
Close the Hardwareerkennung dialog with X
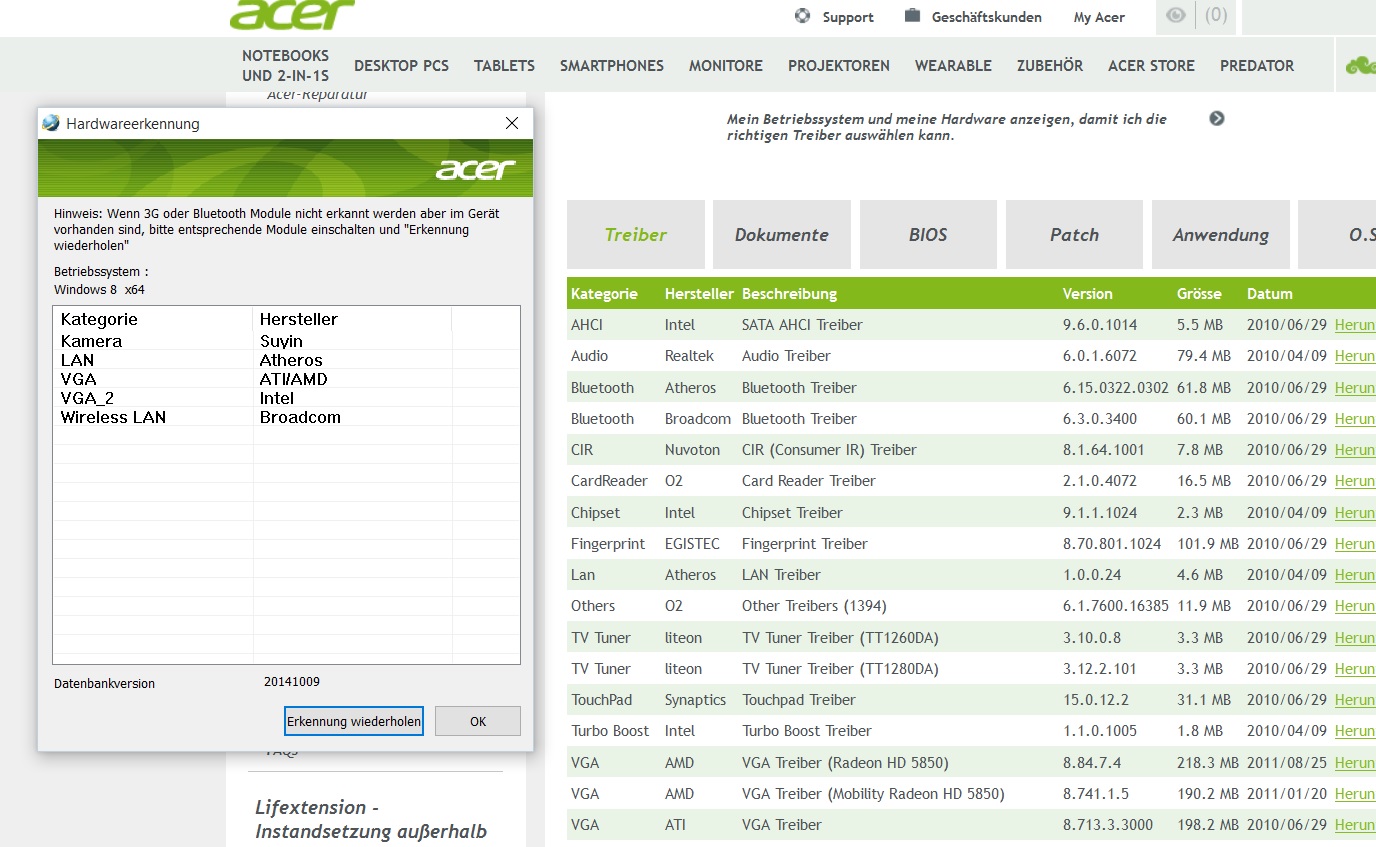click(x=512, y=123)
